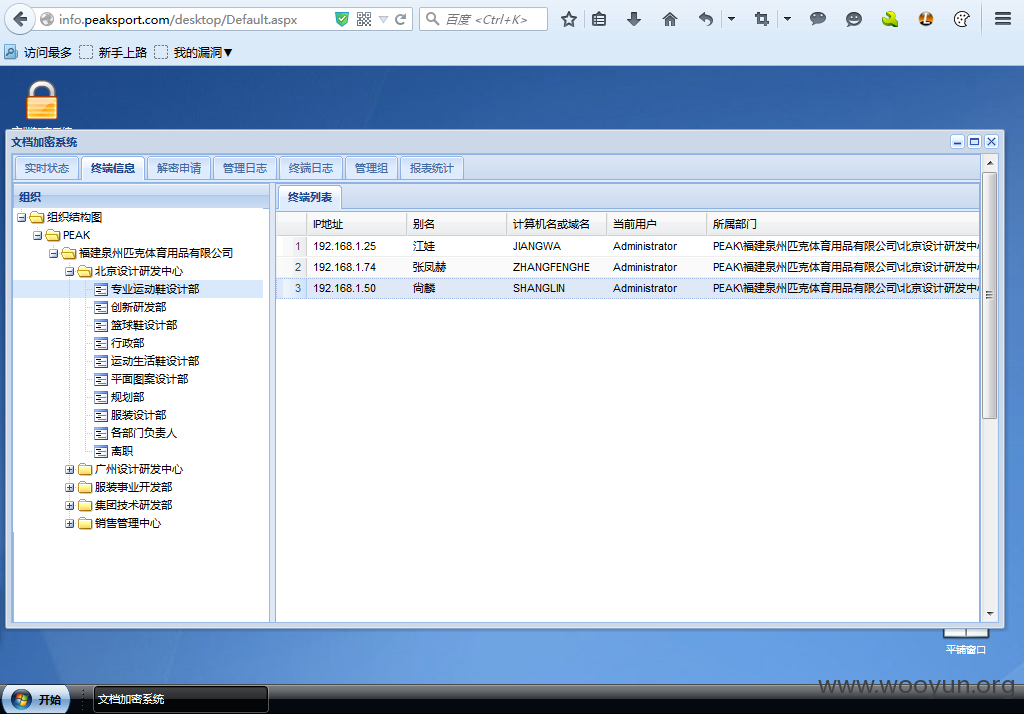Screen dimensions: 1024x714
Task: Select the row with IP 192.168.1.25
Action: pos(628,246)
